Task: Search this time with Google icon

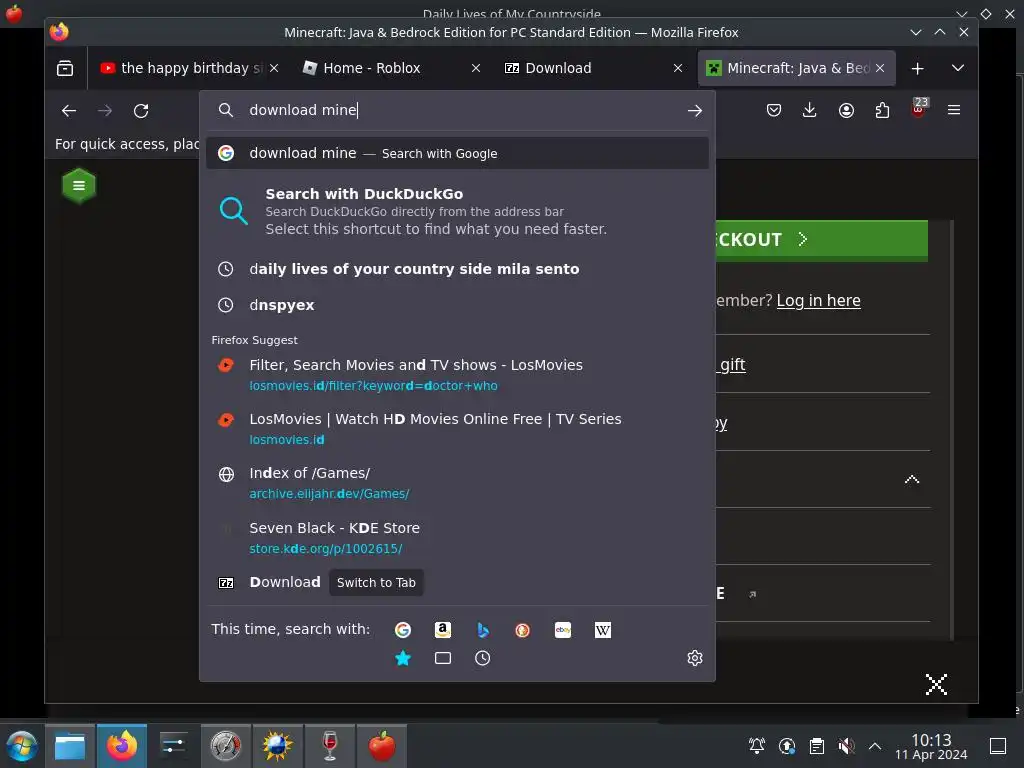Action: click(x=403, y=630)
